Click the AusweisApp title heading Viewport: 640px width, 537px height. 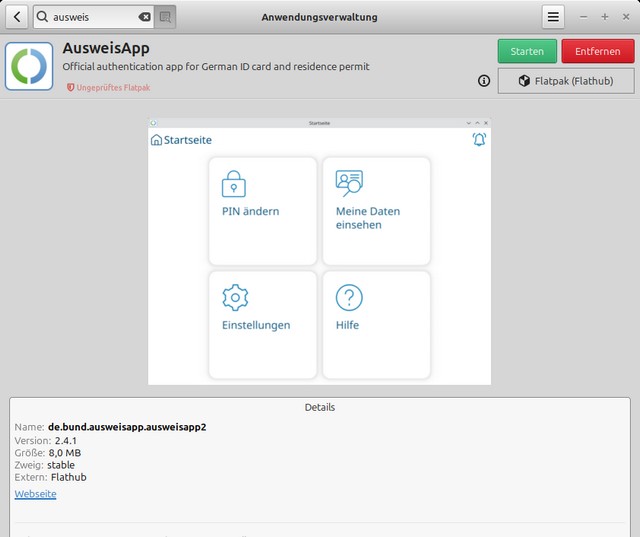click(106, 48)
